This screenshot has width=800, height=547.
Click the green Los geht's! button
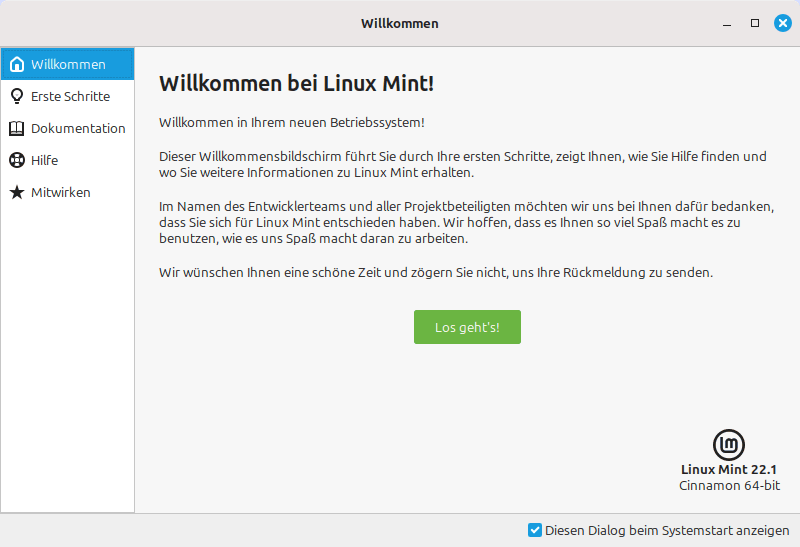467,327
